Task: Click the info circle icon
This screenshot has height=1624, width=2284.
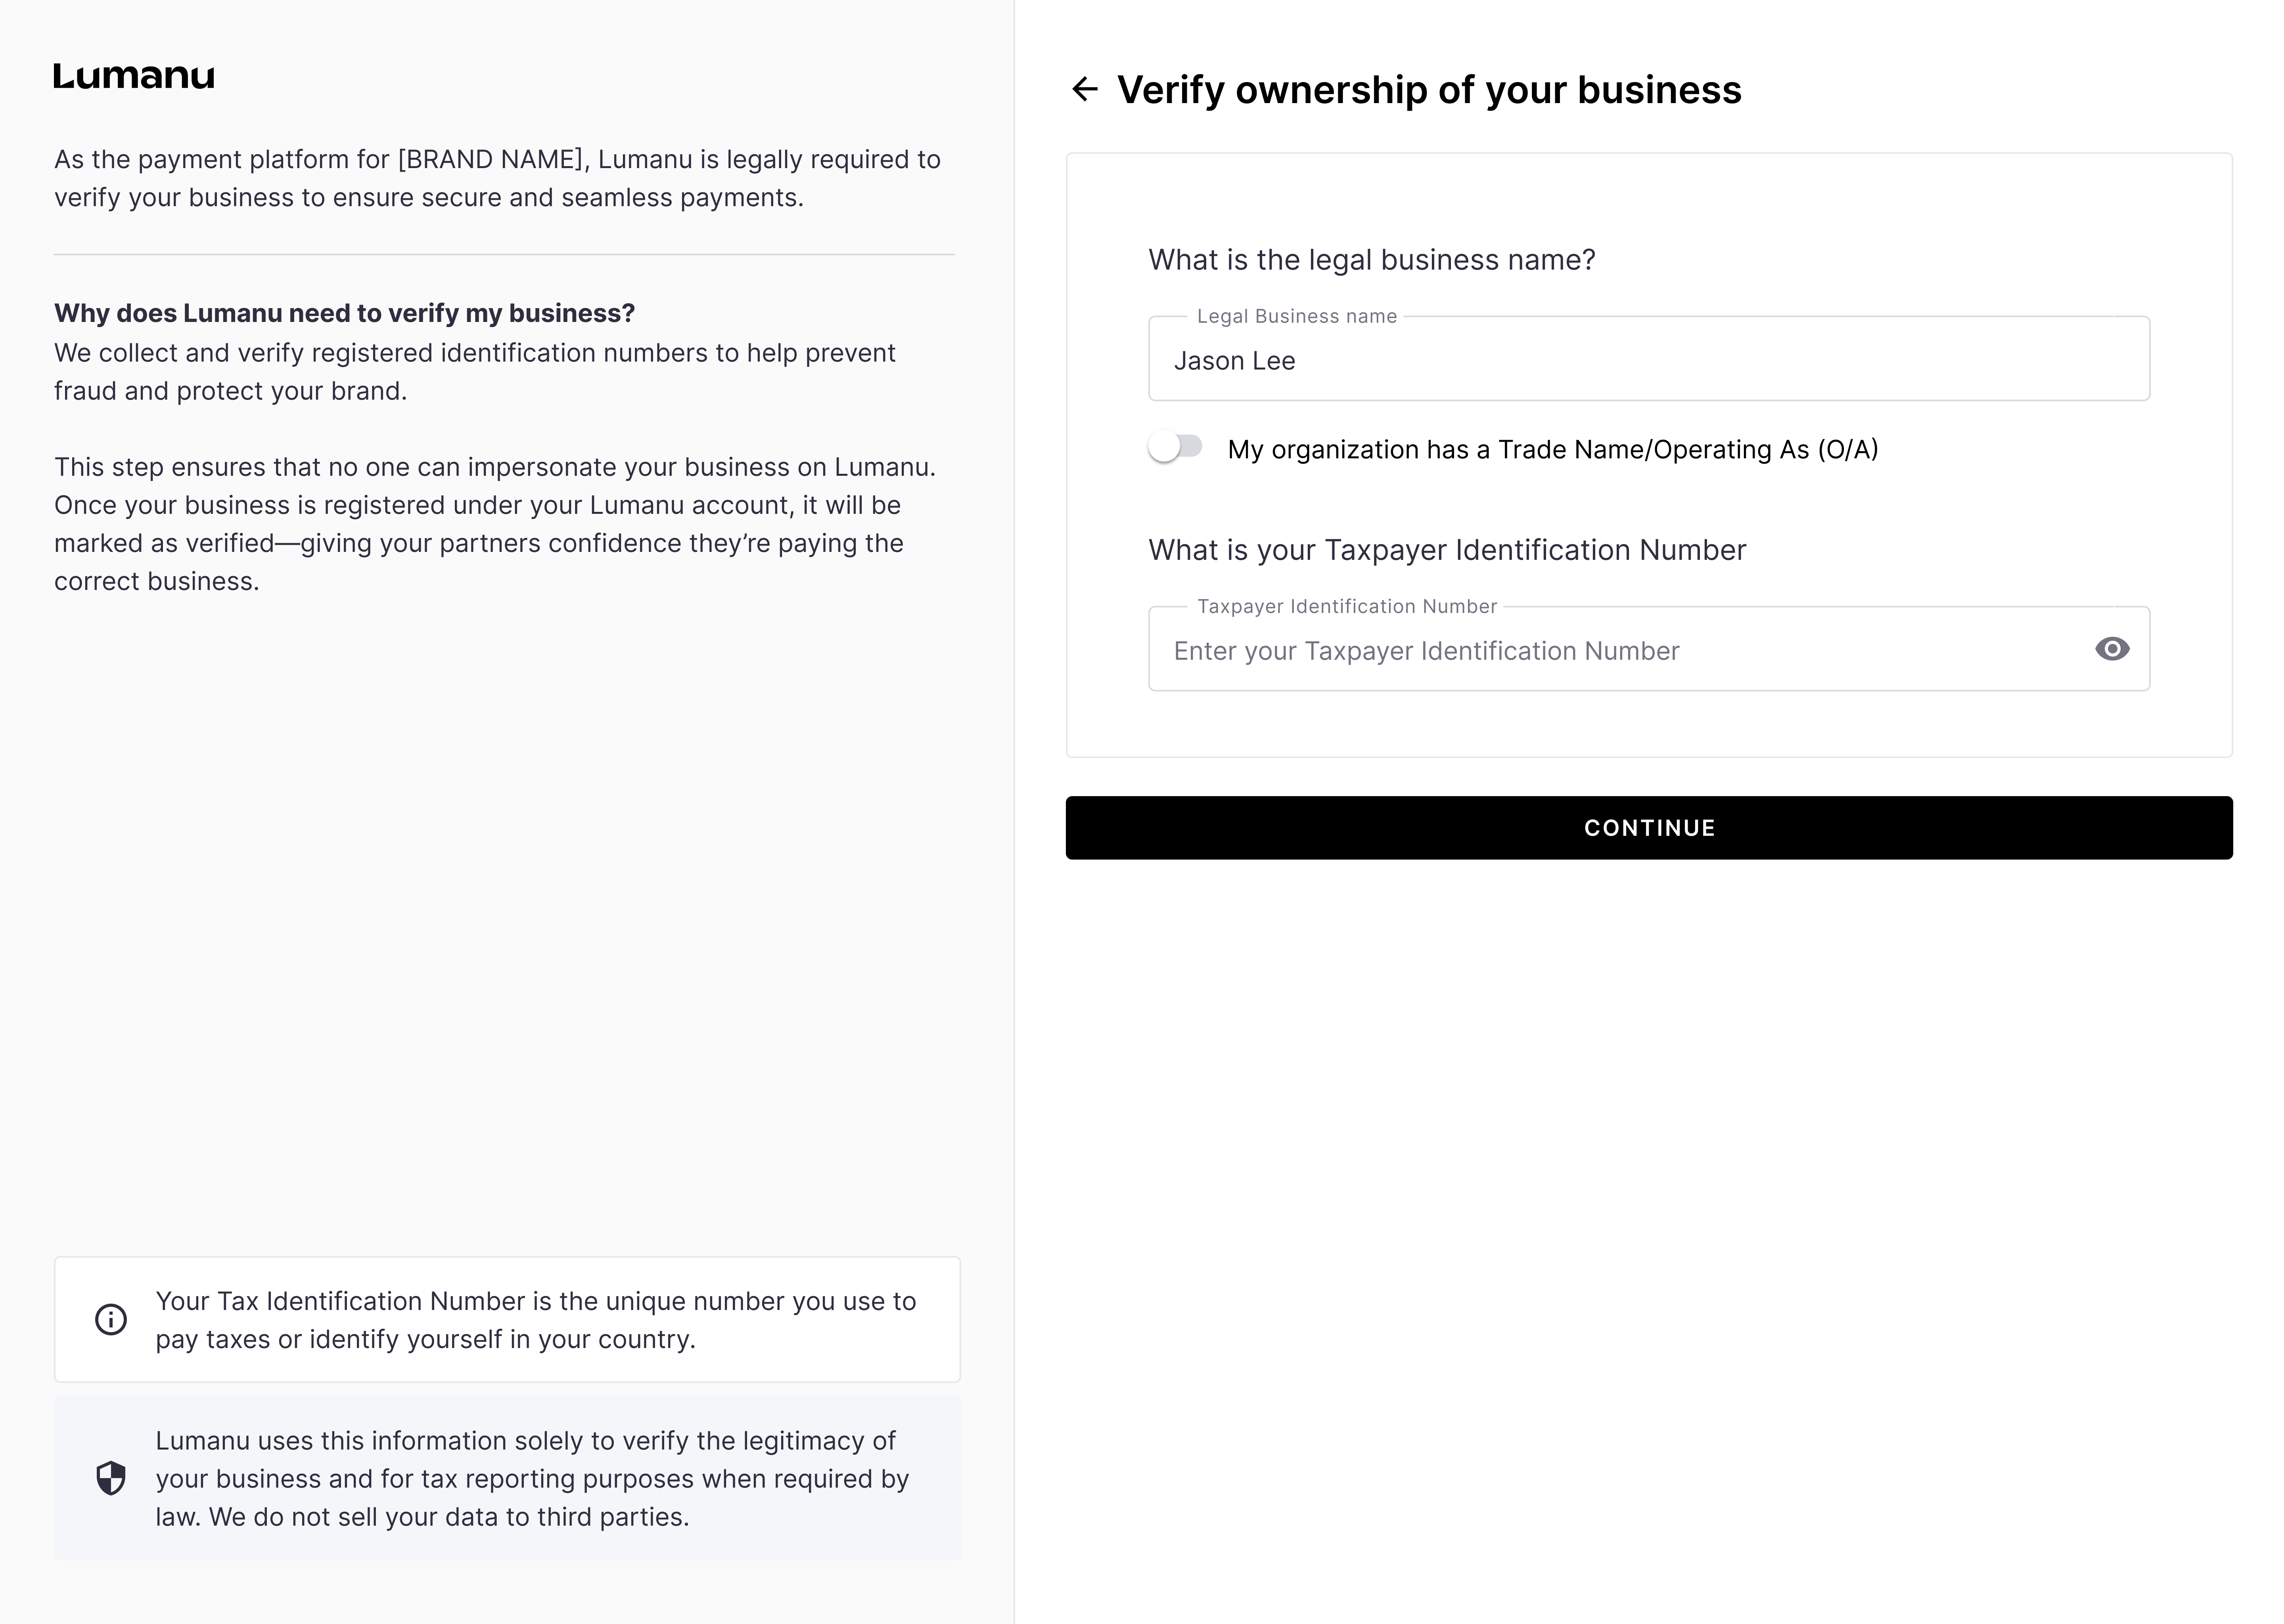Action: [x=111, y=1319]
